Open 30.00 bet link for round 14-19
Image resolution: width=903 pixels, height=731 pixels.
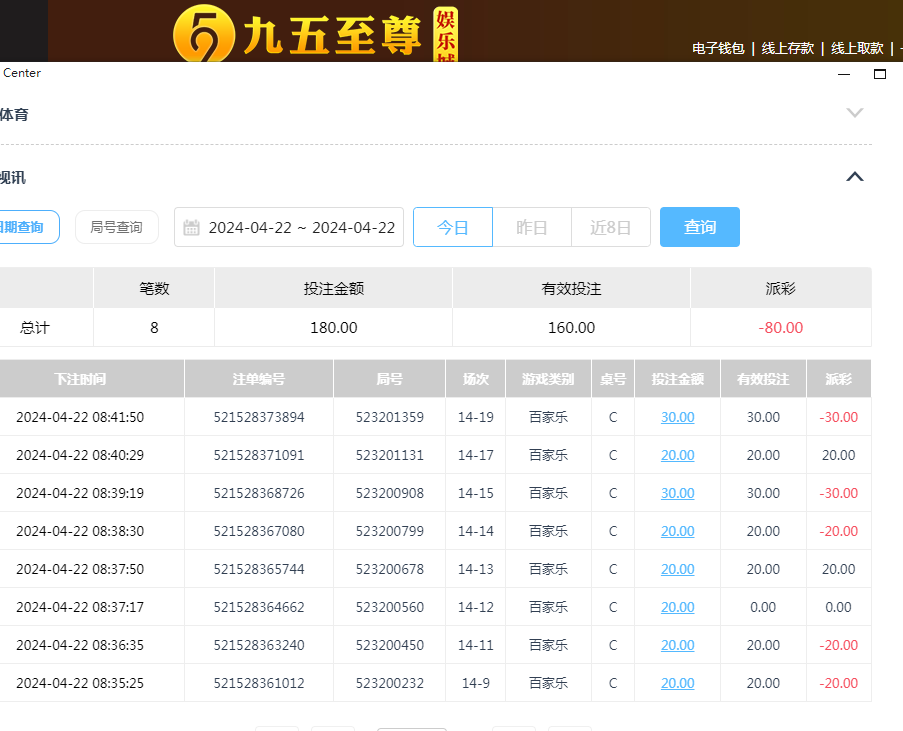click(x=677, y=417)
